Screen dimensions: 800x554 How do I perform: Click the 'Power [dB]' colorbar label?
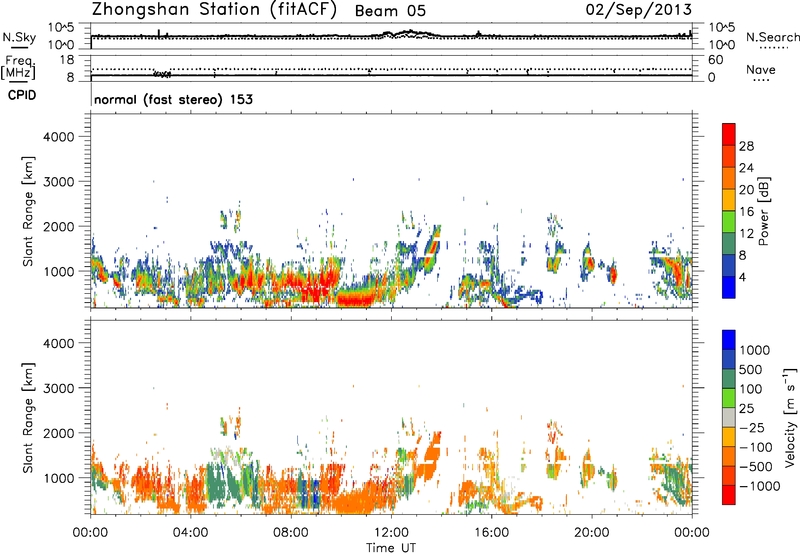[763, 212]
